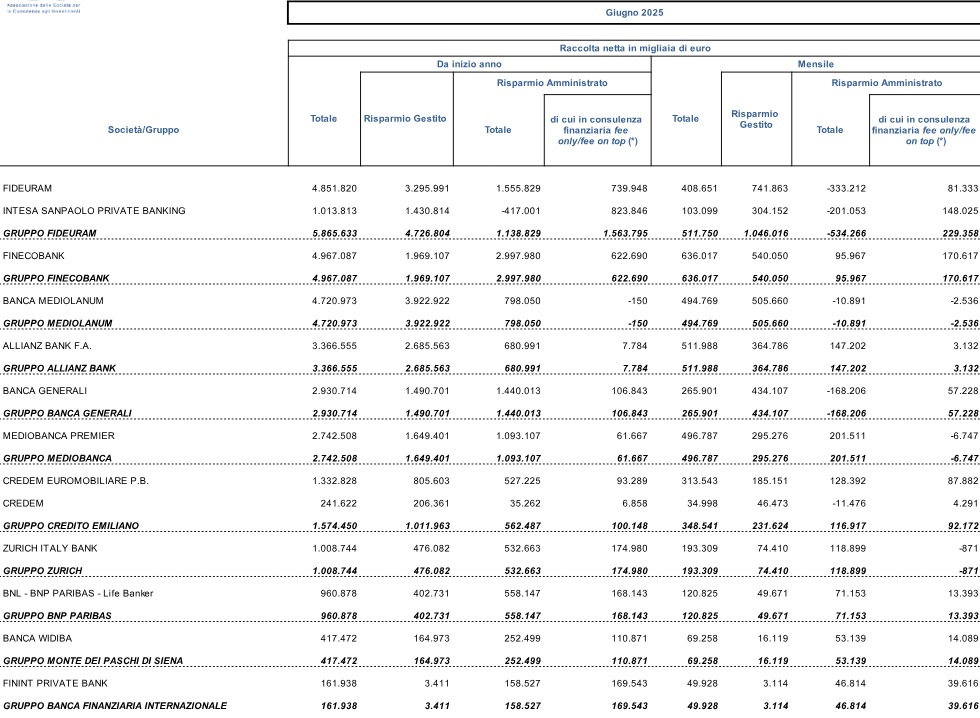
Task: Select the Società/Gruppo column header
Action: (x=143, y=130)
